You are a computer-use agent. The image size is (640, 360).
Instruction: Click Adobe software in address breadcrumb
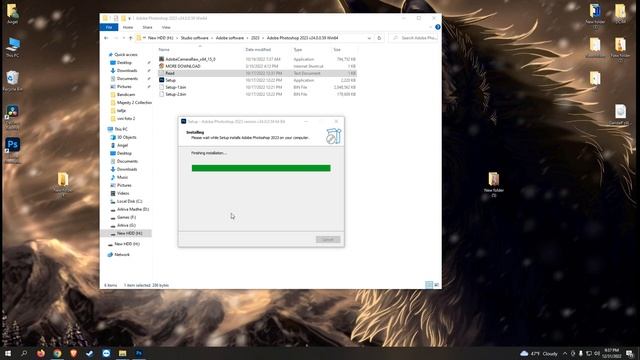coord(229,38)
